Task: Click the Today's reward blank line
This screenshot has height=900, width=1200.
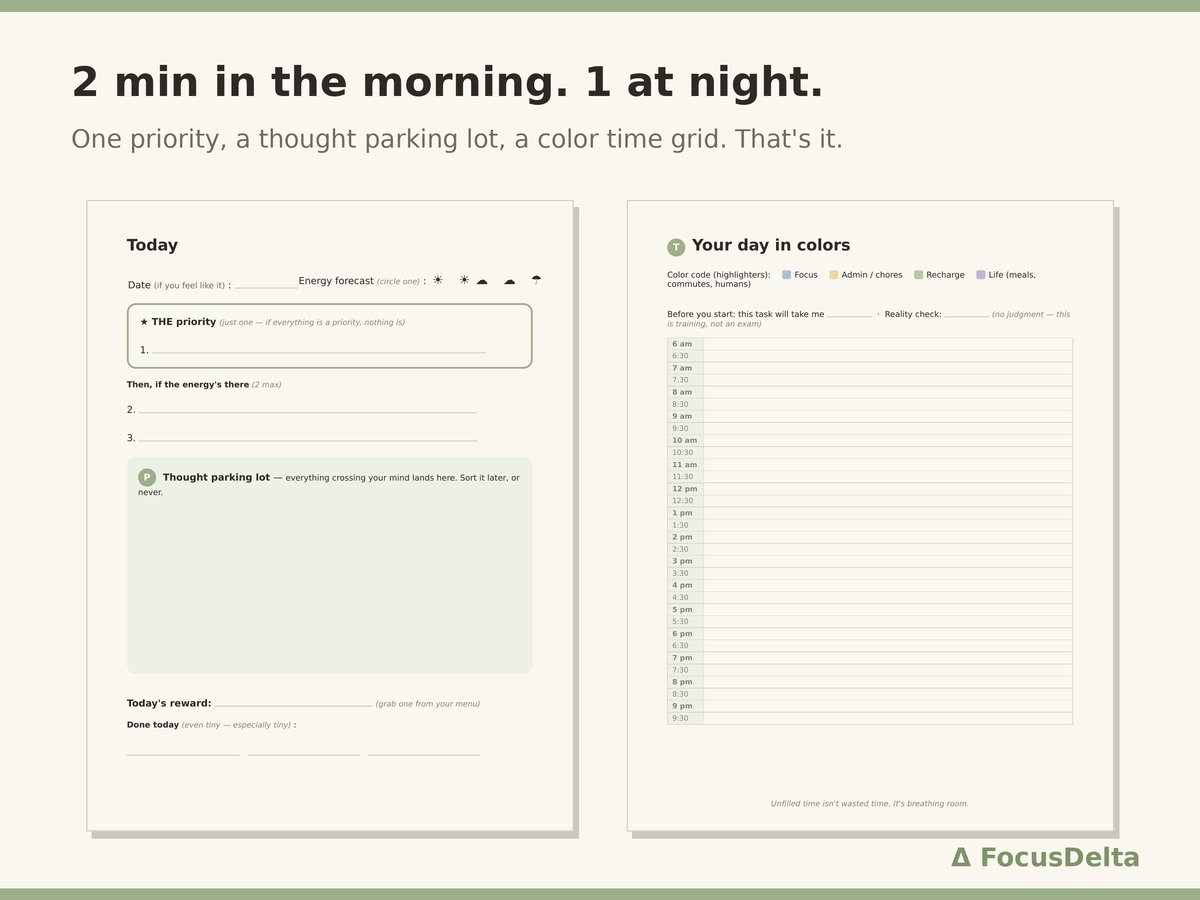Action: pyautogui.click(x=293, y=705)
